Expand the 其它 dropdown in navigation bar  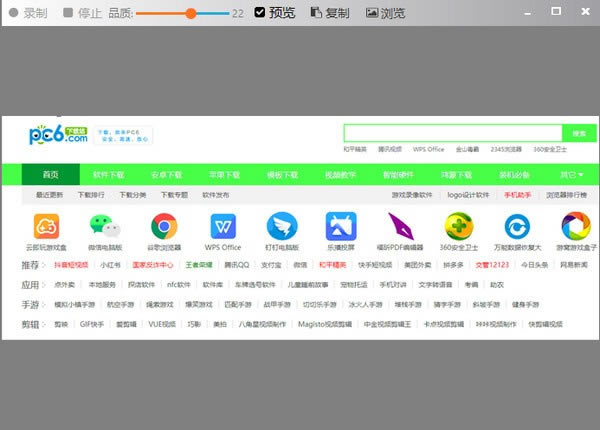pos(573,175)
